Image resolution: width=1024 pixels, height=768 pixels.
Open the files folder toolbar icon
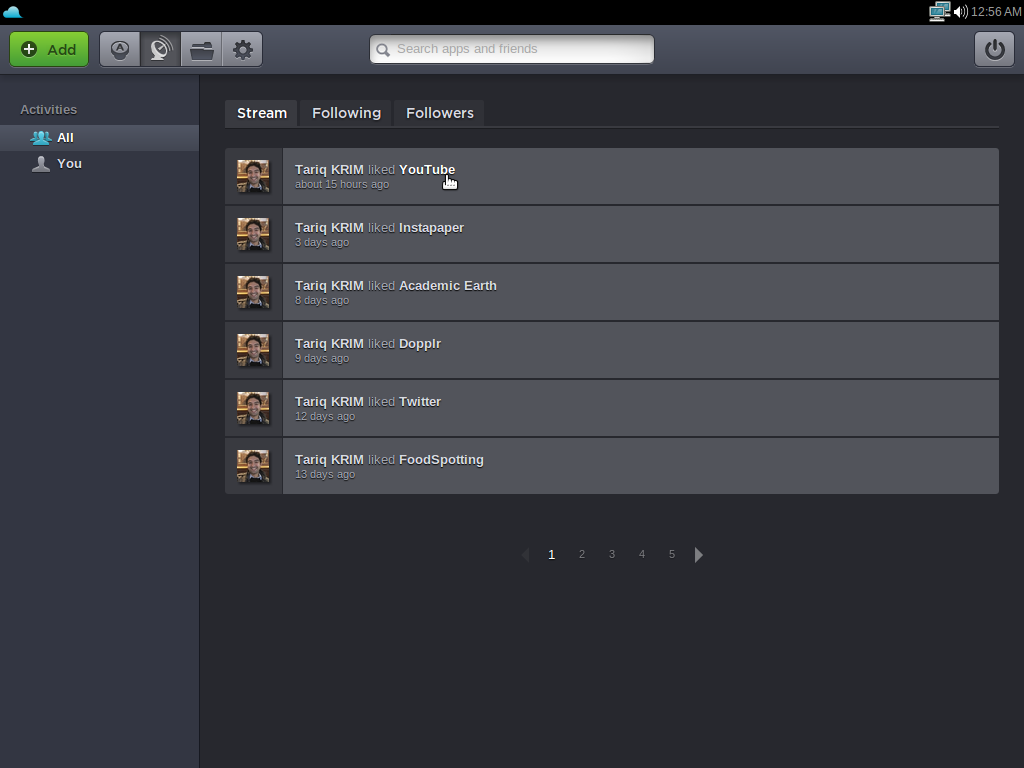[x=202, y=49]
